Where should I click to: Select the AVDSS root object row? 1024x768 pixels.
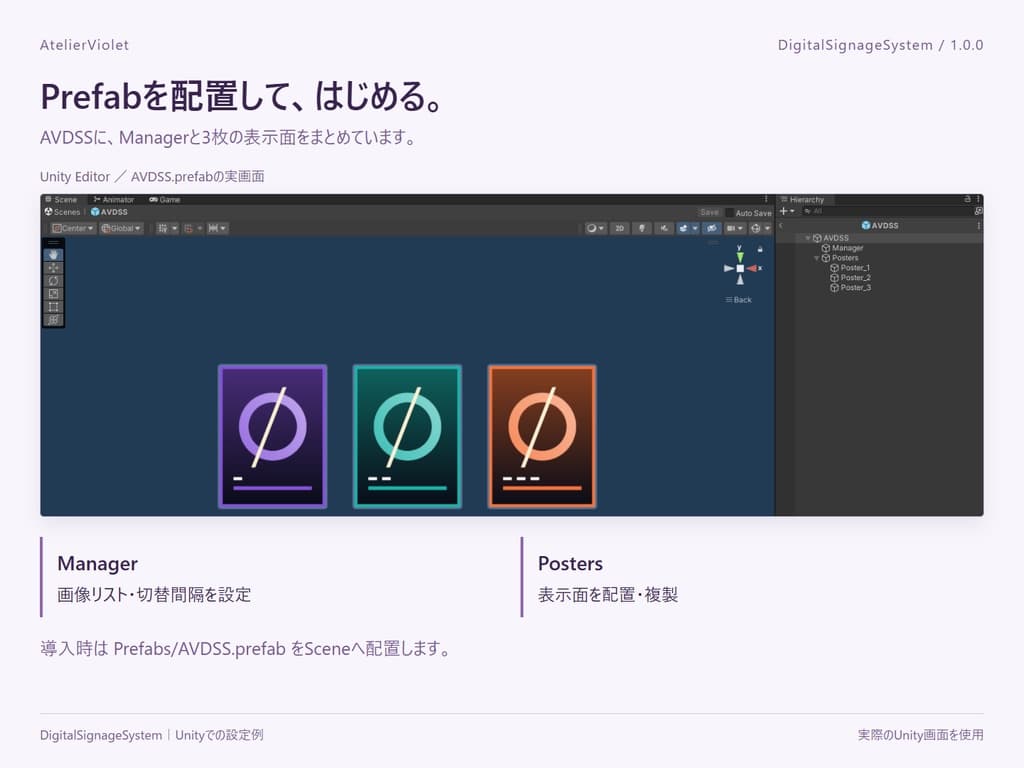(880, 238)
